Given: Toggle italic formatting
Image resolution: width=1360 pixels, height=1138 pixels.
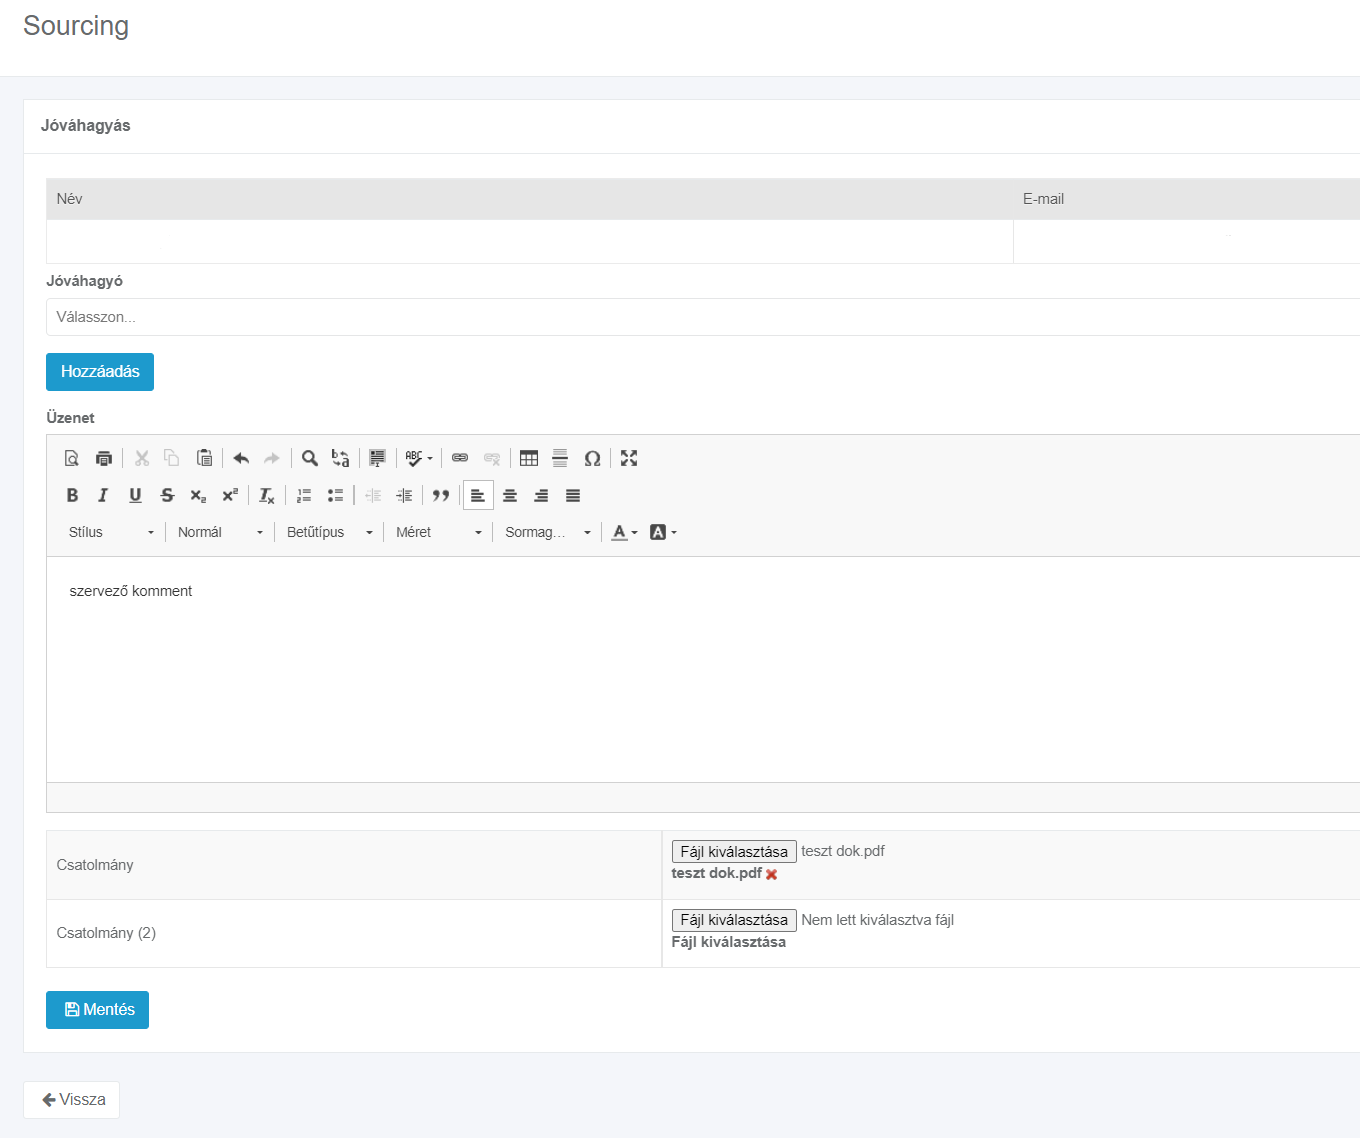Looking at the screenshot, I should point(103,495).
